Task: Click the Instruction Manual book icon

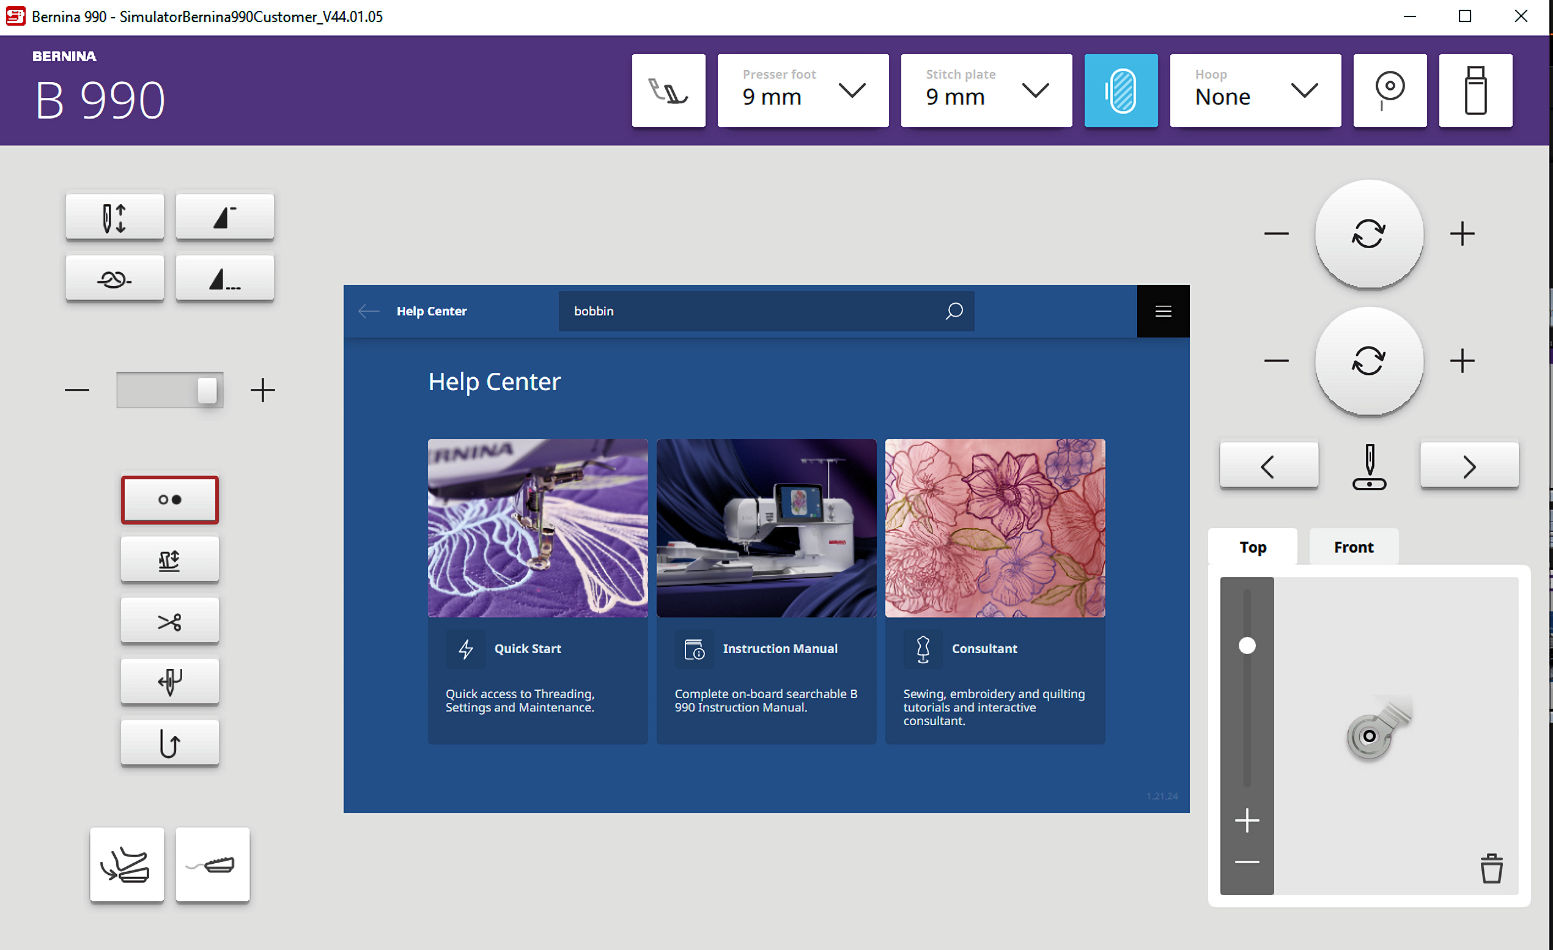Action: [694, 649]
